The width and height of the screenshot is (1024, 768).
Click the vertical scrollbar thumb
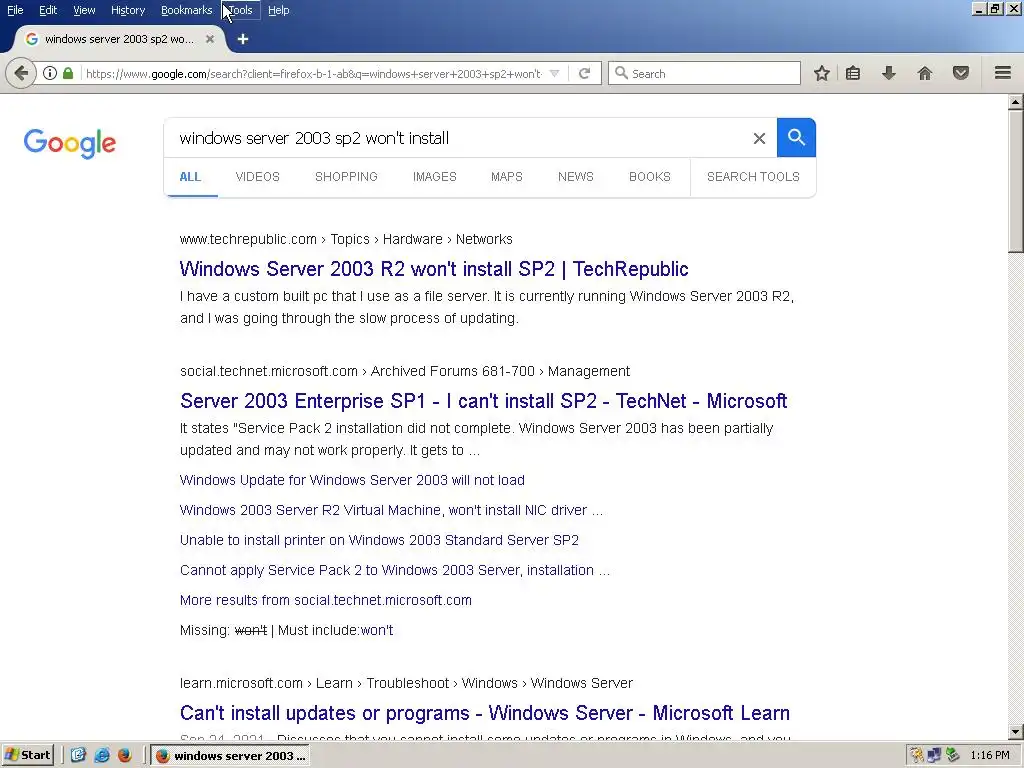(1015, 181)
